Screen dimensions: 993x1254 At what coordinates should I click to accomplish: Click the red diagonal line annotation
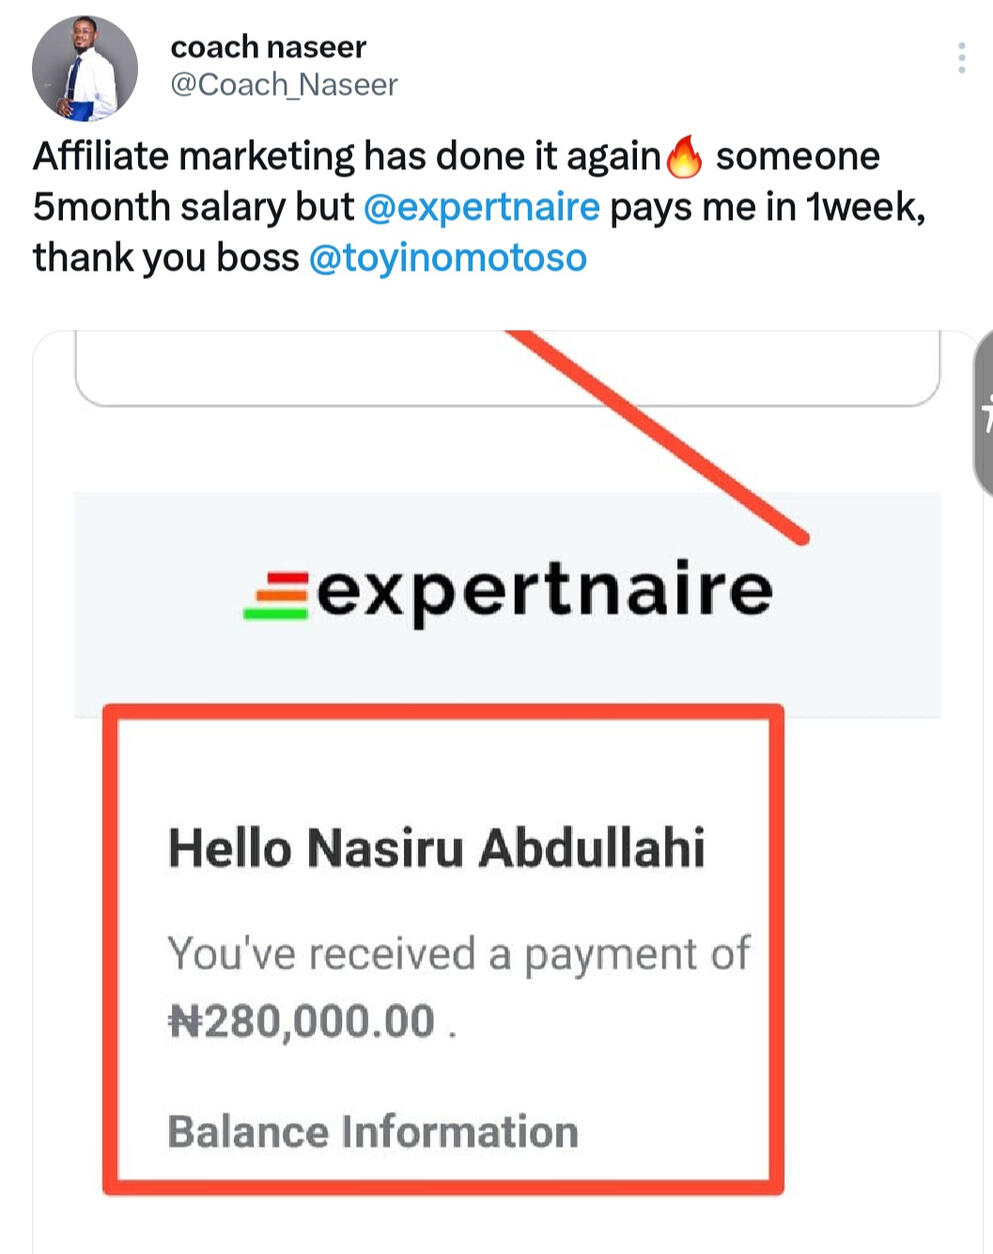pyautogui.click(x=660, y=436)
